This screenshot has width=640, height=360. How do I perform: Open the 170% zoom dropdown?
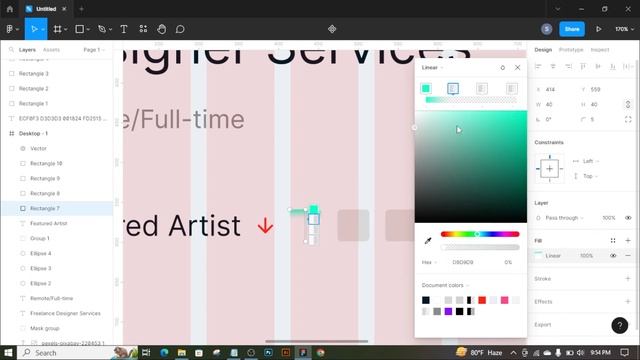click(624, 29)
